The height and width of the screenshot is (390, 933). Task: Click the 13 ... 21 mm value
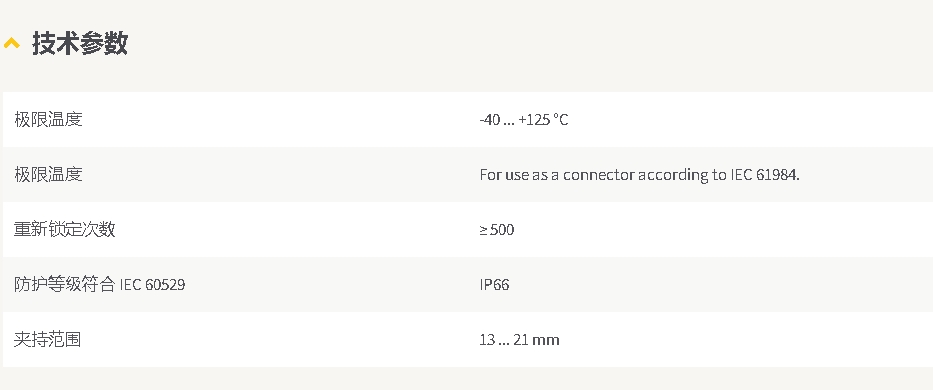(x=519, y=340)
